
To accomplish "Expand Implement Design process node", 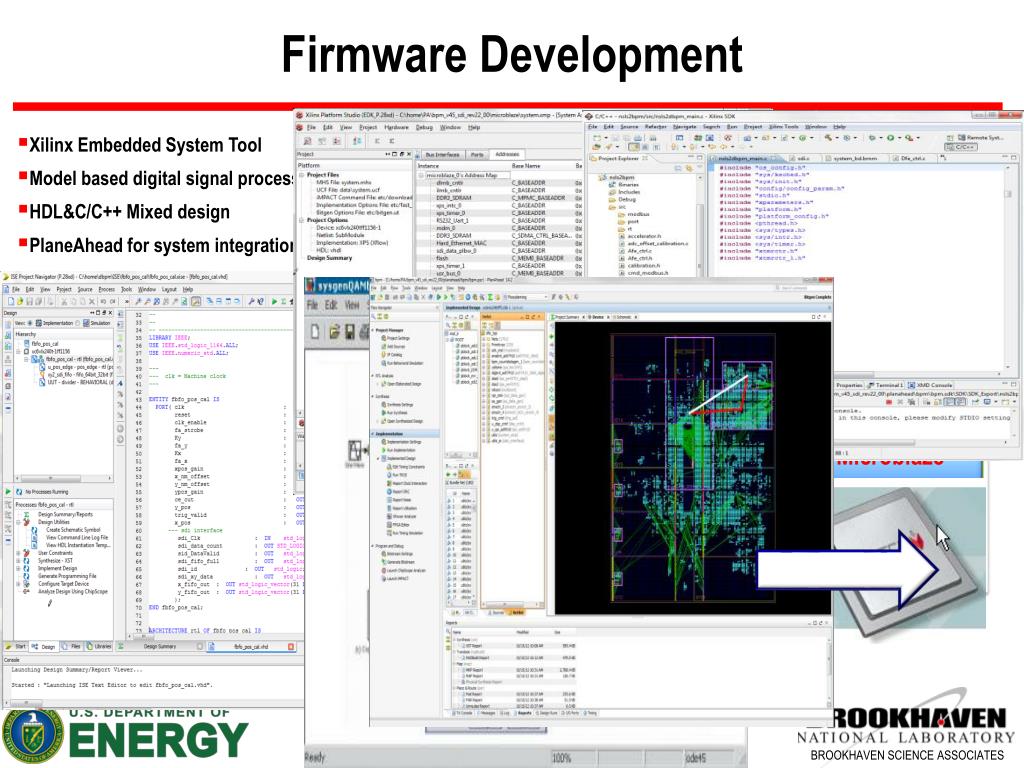I will coord(18,568).
